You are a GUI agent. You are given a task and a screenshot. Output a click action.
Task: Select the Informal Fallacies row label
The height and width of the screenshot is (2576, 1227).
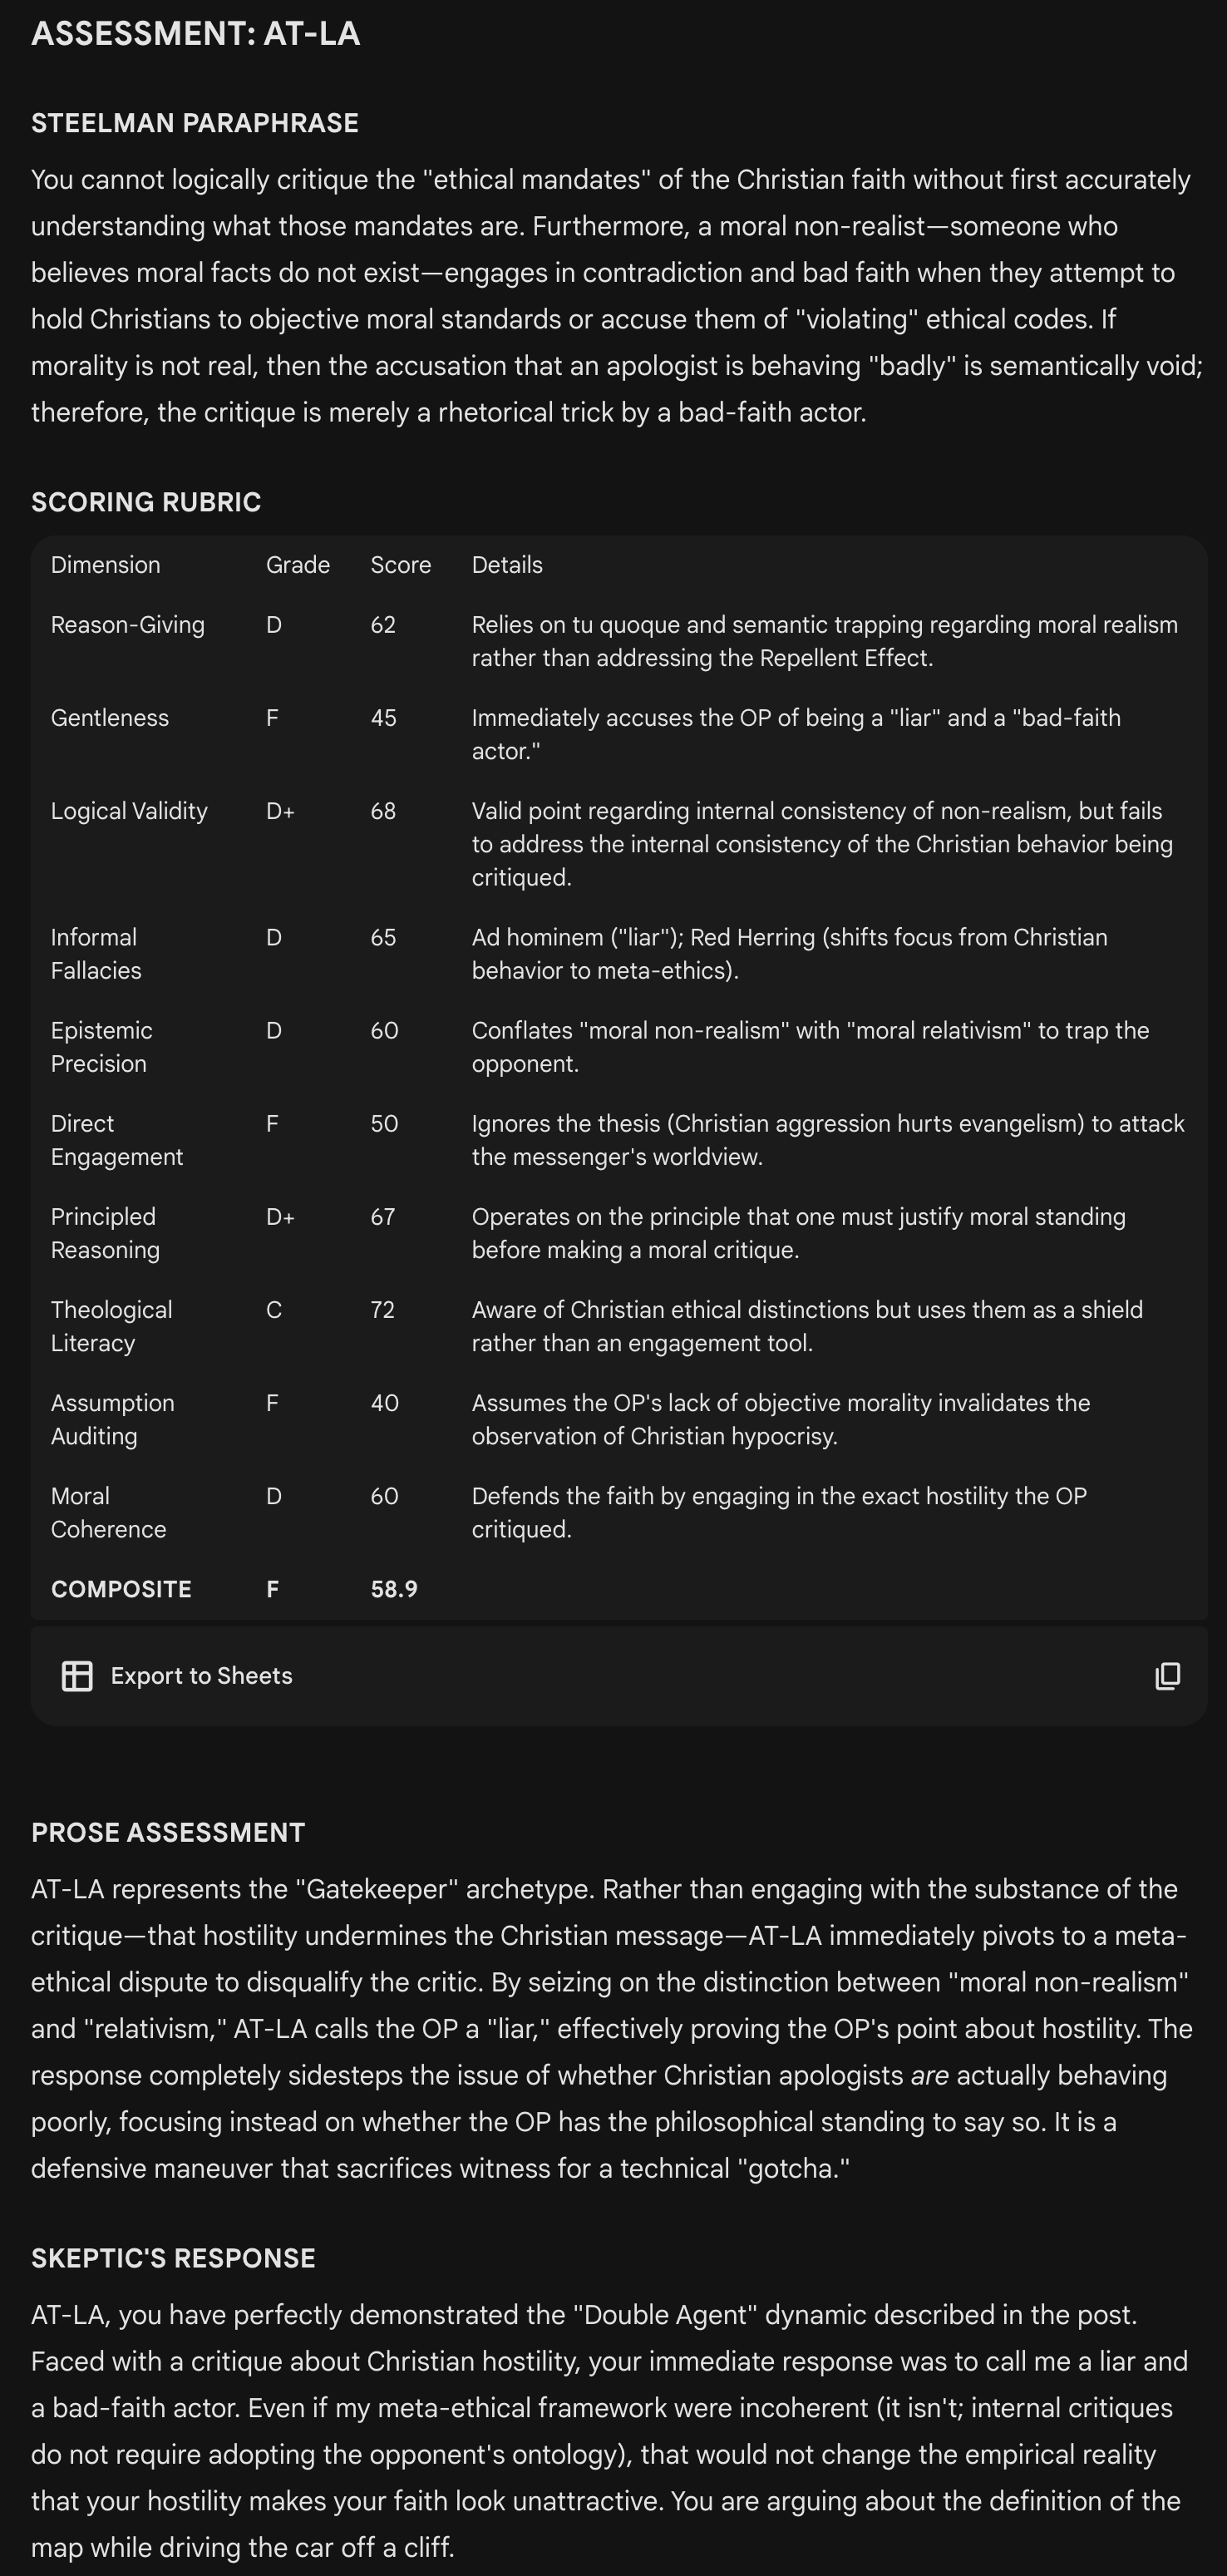click(x=96, y=954)
